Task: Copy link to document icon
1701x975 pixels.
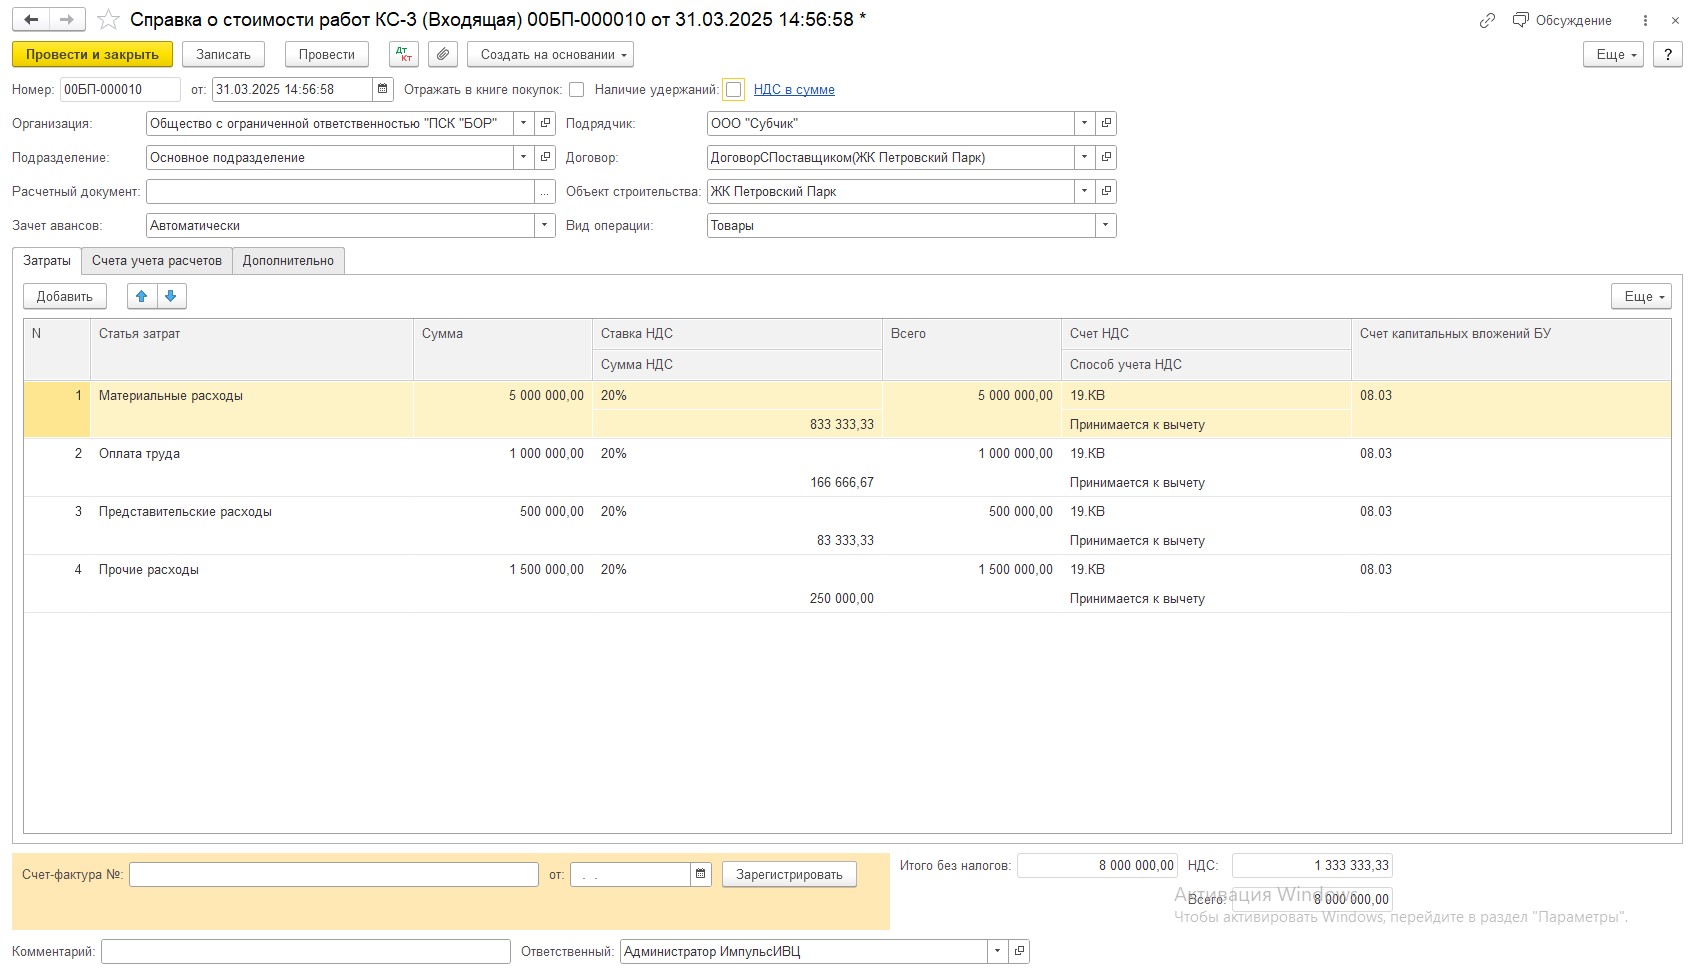Action: pyautogui.click(x=1487, y=20)
